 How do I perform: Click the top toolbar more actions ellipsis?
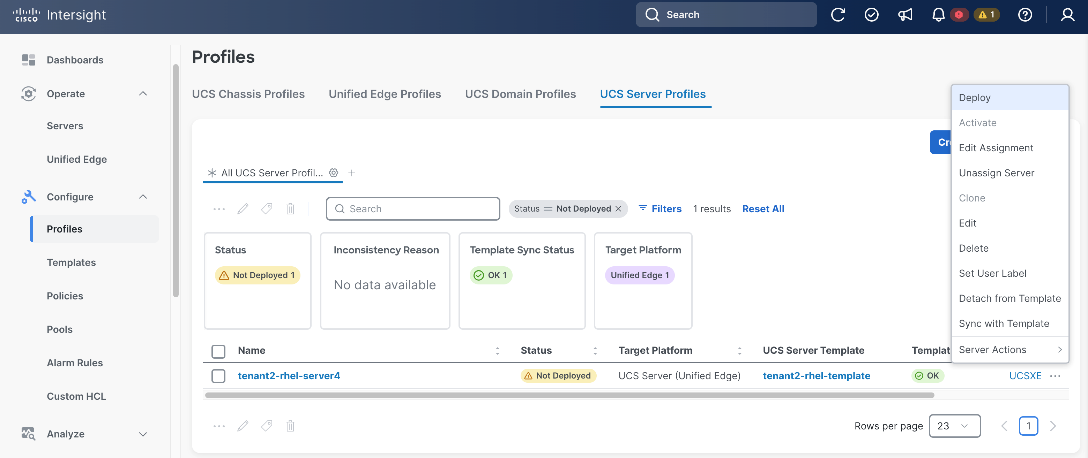pos(219,208)
